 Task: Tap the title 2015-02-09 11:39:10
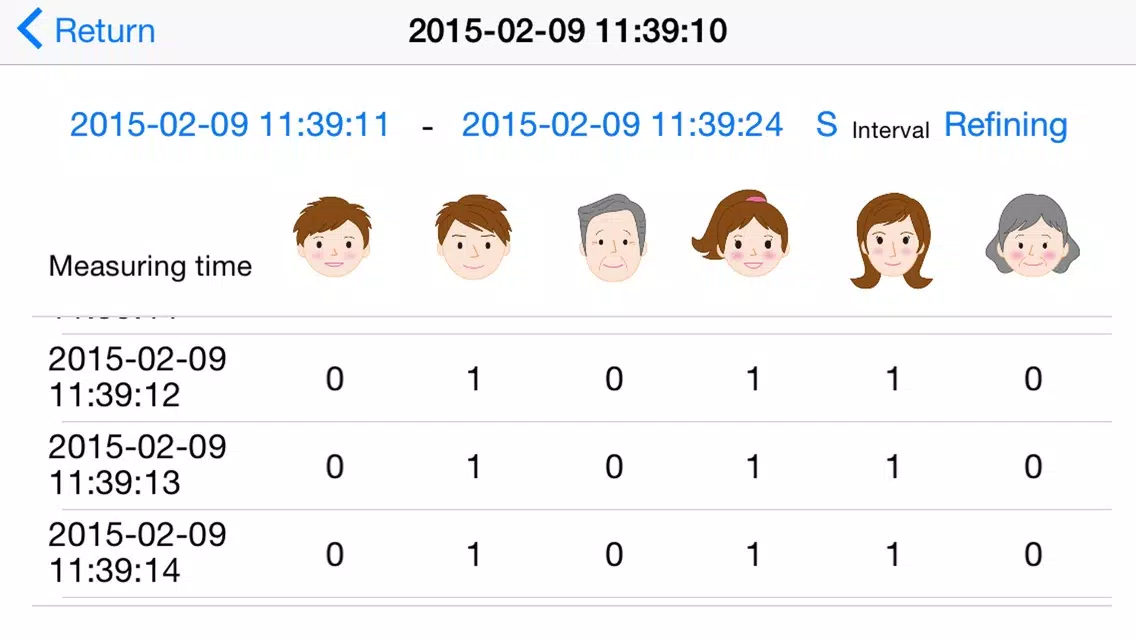click(567, 30)
